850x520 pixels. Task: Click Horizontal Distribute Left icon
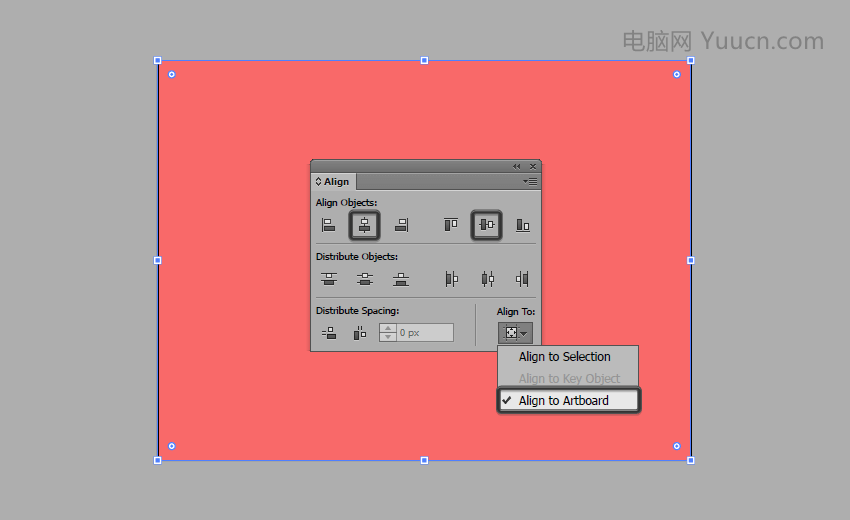tap(451, 279)
